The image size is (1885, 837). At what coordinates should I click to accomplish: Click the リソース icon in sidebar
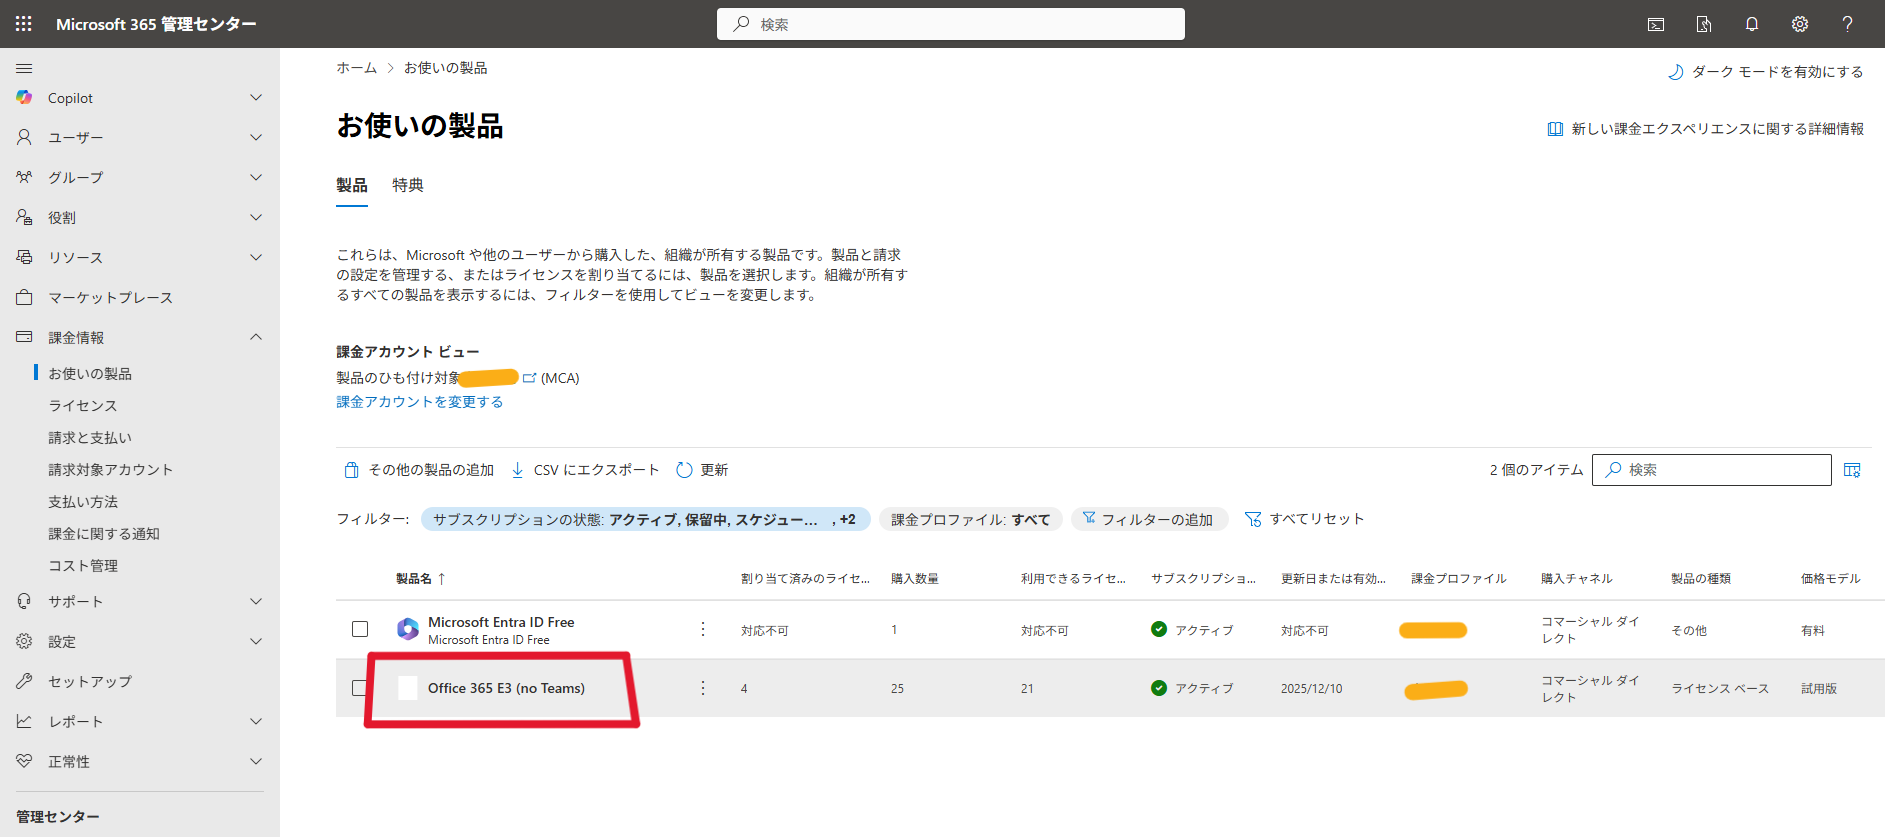tap(24, 257)
